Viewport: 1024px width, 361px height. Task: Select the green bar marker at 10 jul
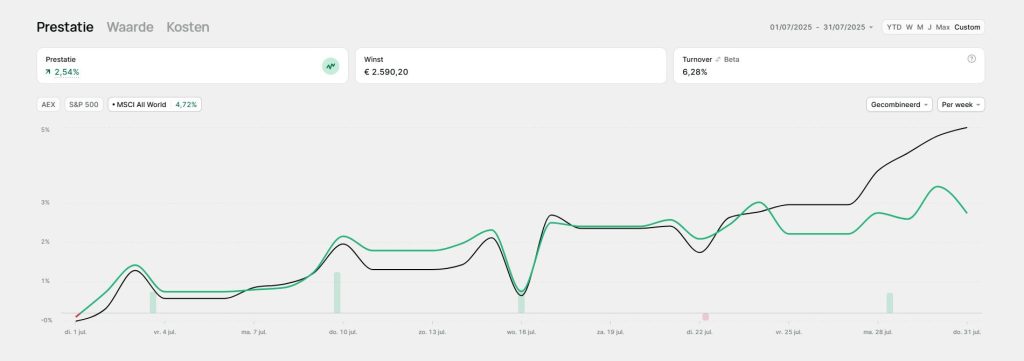337,292
